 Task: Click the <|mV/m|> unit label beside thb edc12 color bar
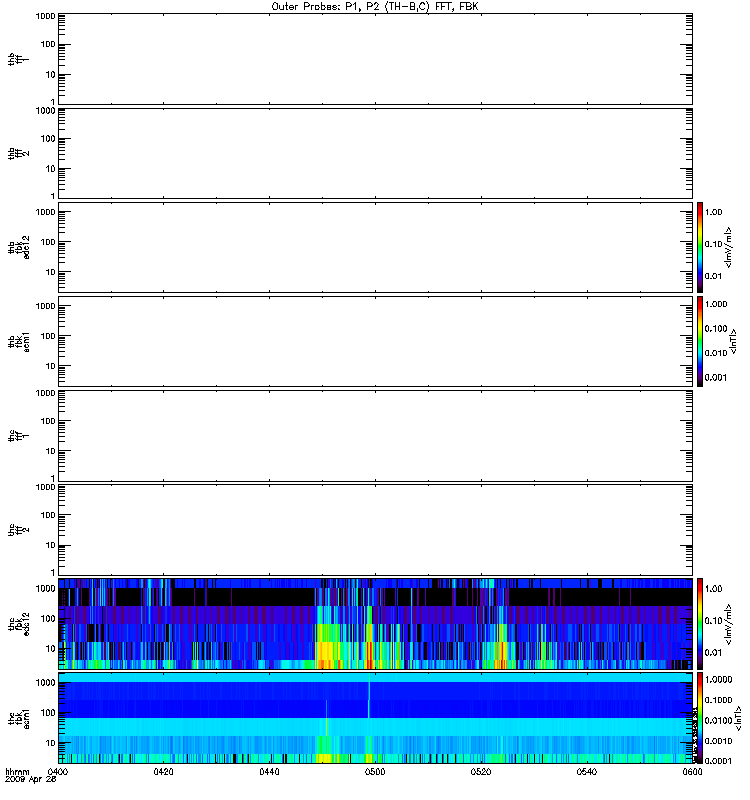[729, 247]
